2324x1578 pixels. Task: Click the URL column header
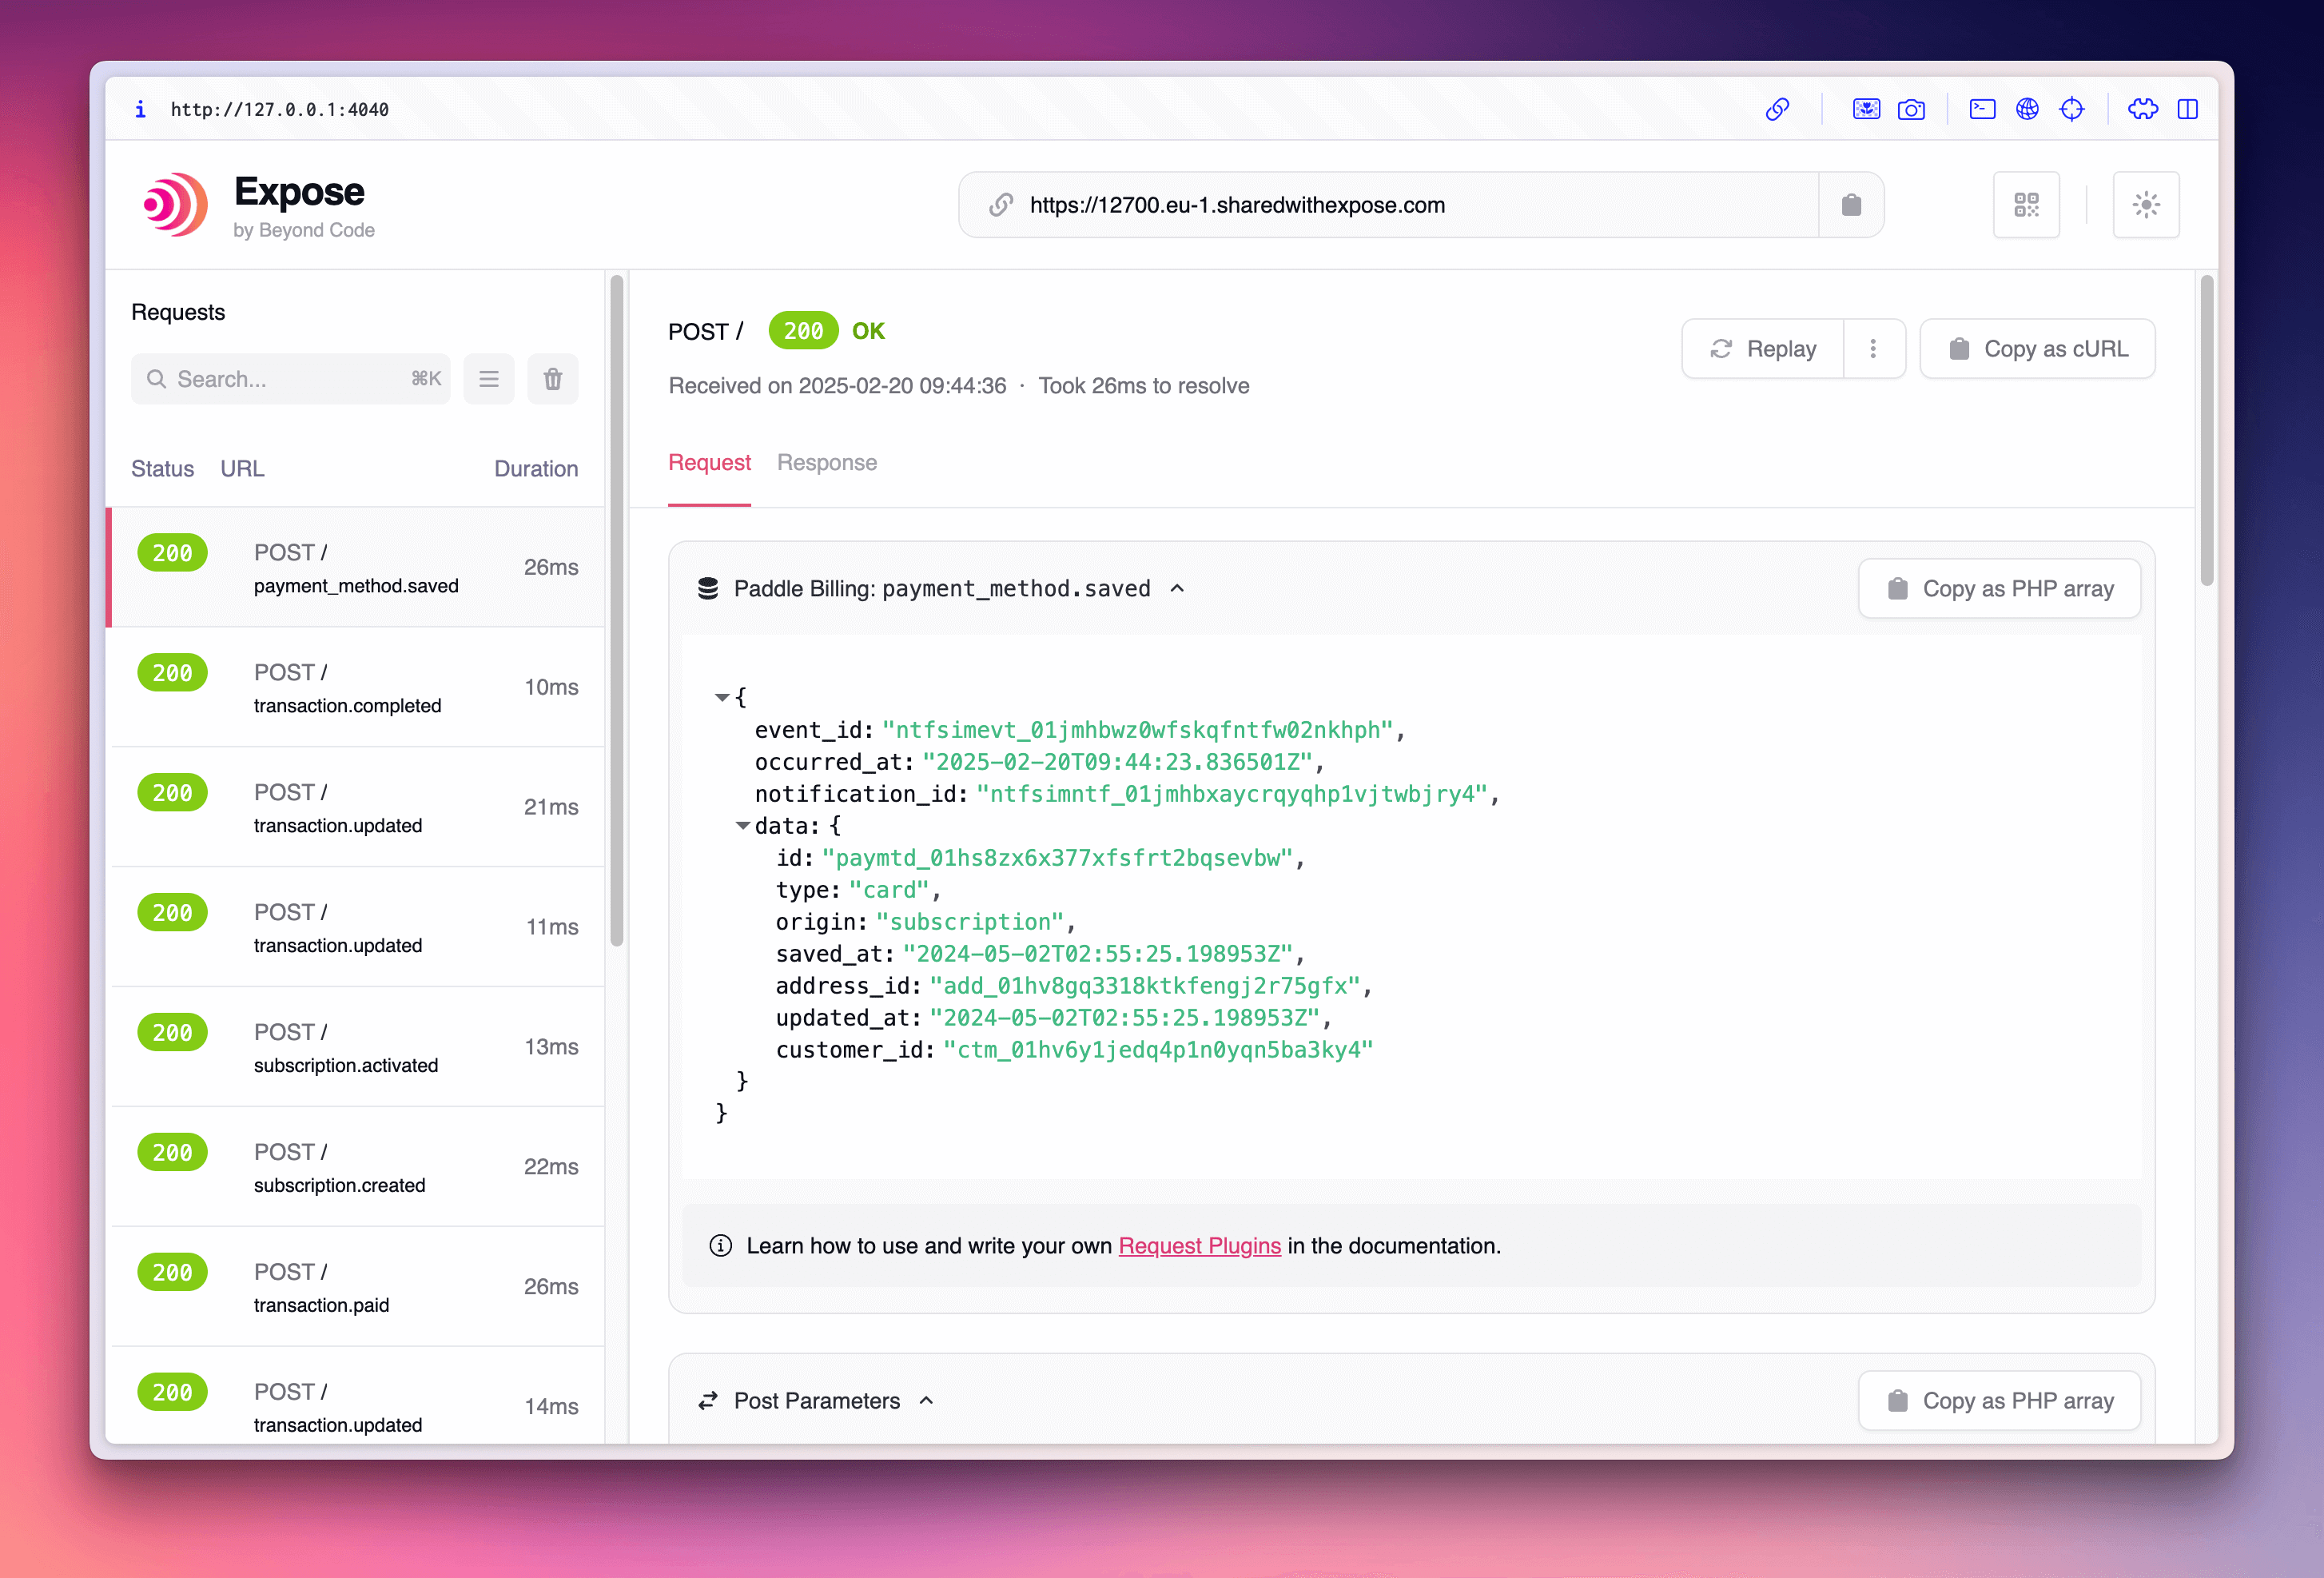(x=242, y=469)
